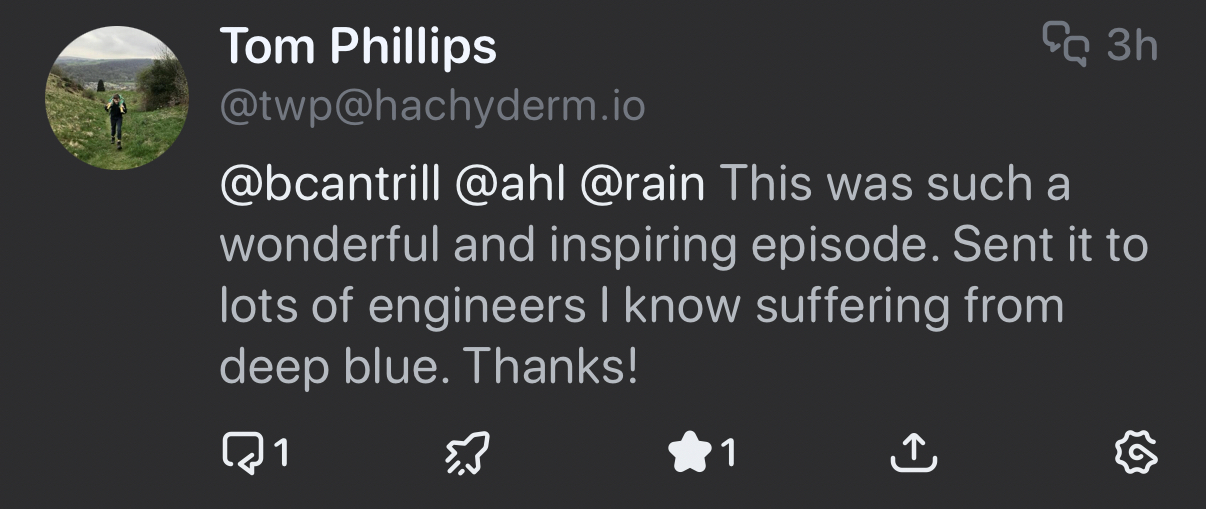Boost the post with rocket icon

click(x=467, y=456)
